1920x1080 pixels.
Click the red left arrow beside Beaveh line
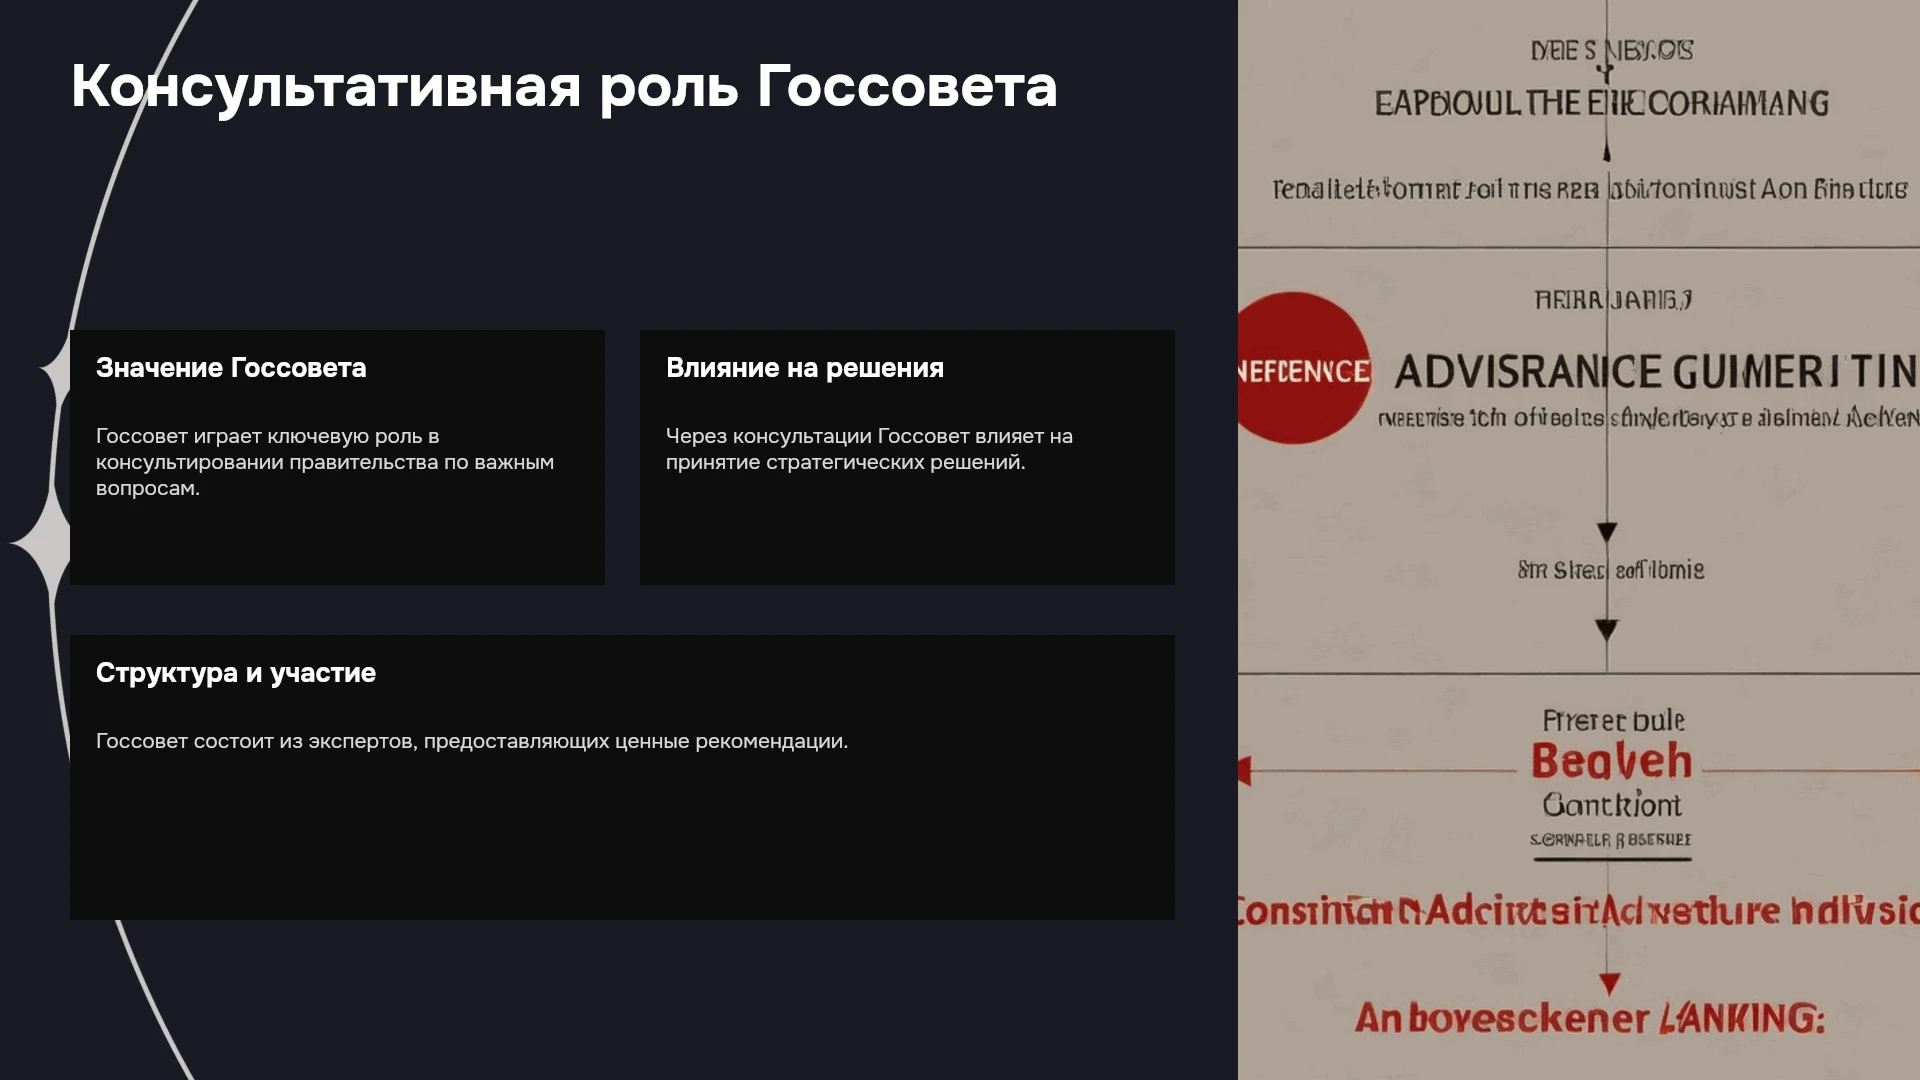[1244, 771]
